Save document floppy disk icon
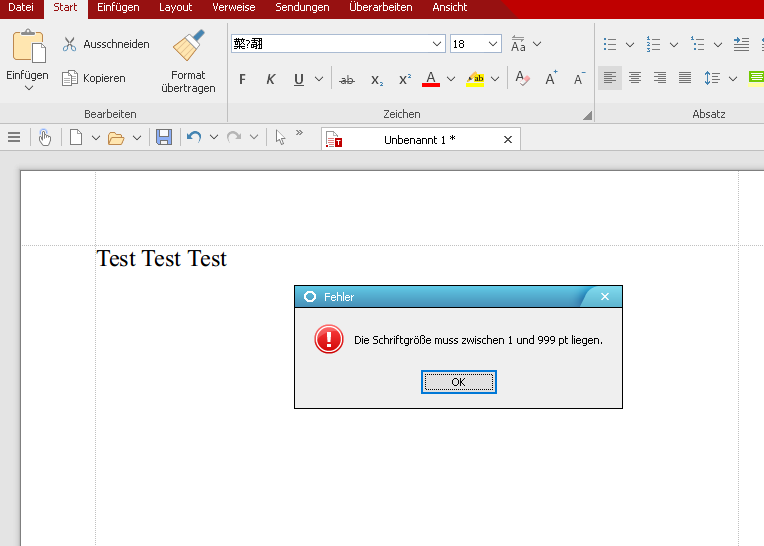The width and height of the screenshot is (764, 546). pyautogui.click(x=164, y=137)
